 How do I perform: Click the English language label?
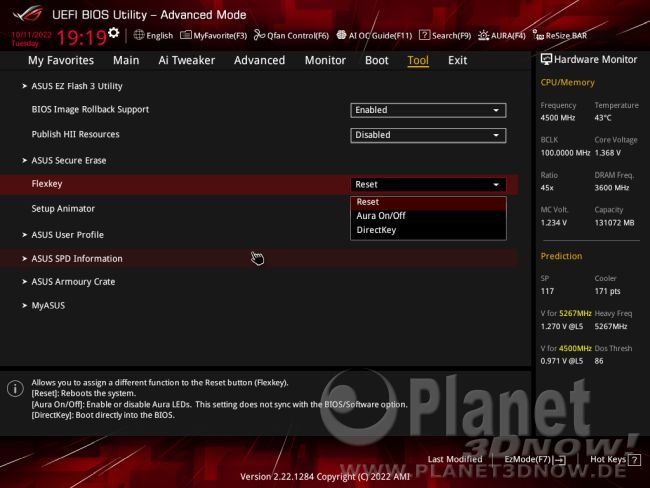point(160,36)
